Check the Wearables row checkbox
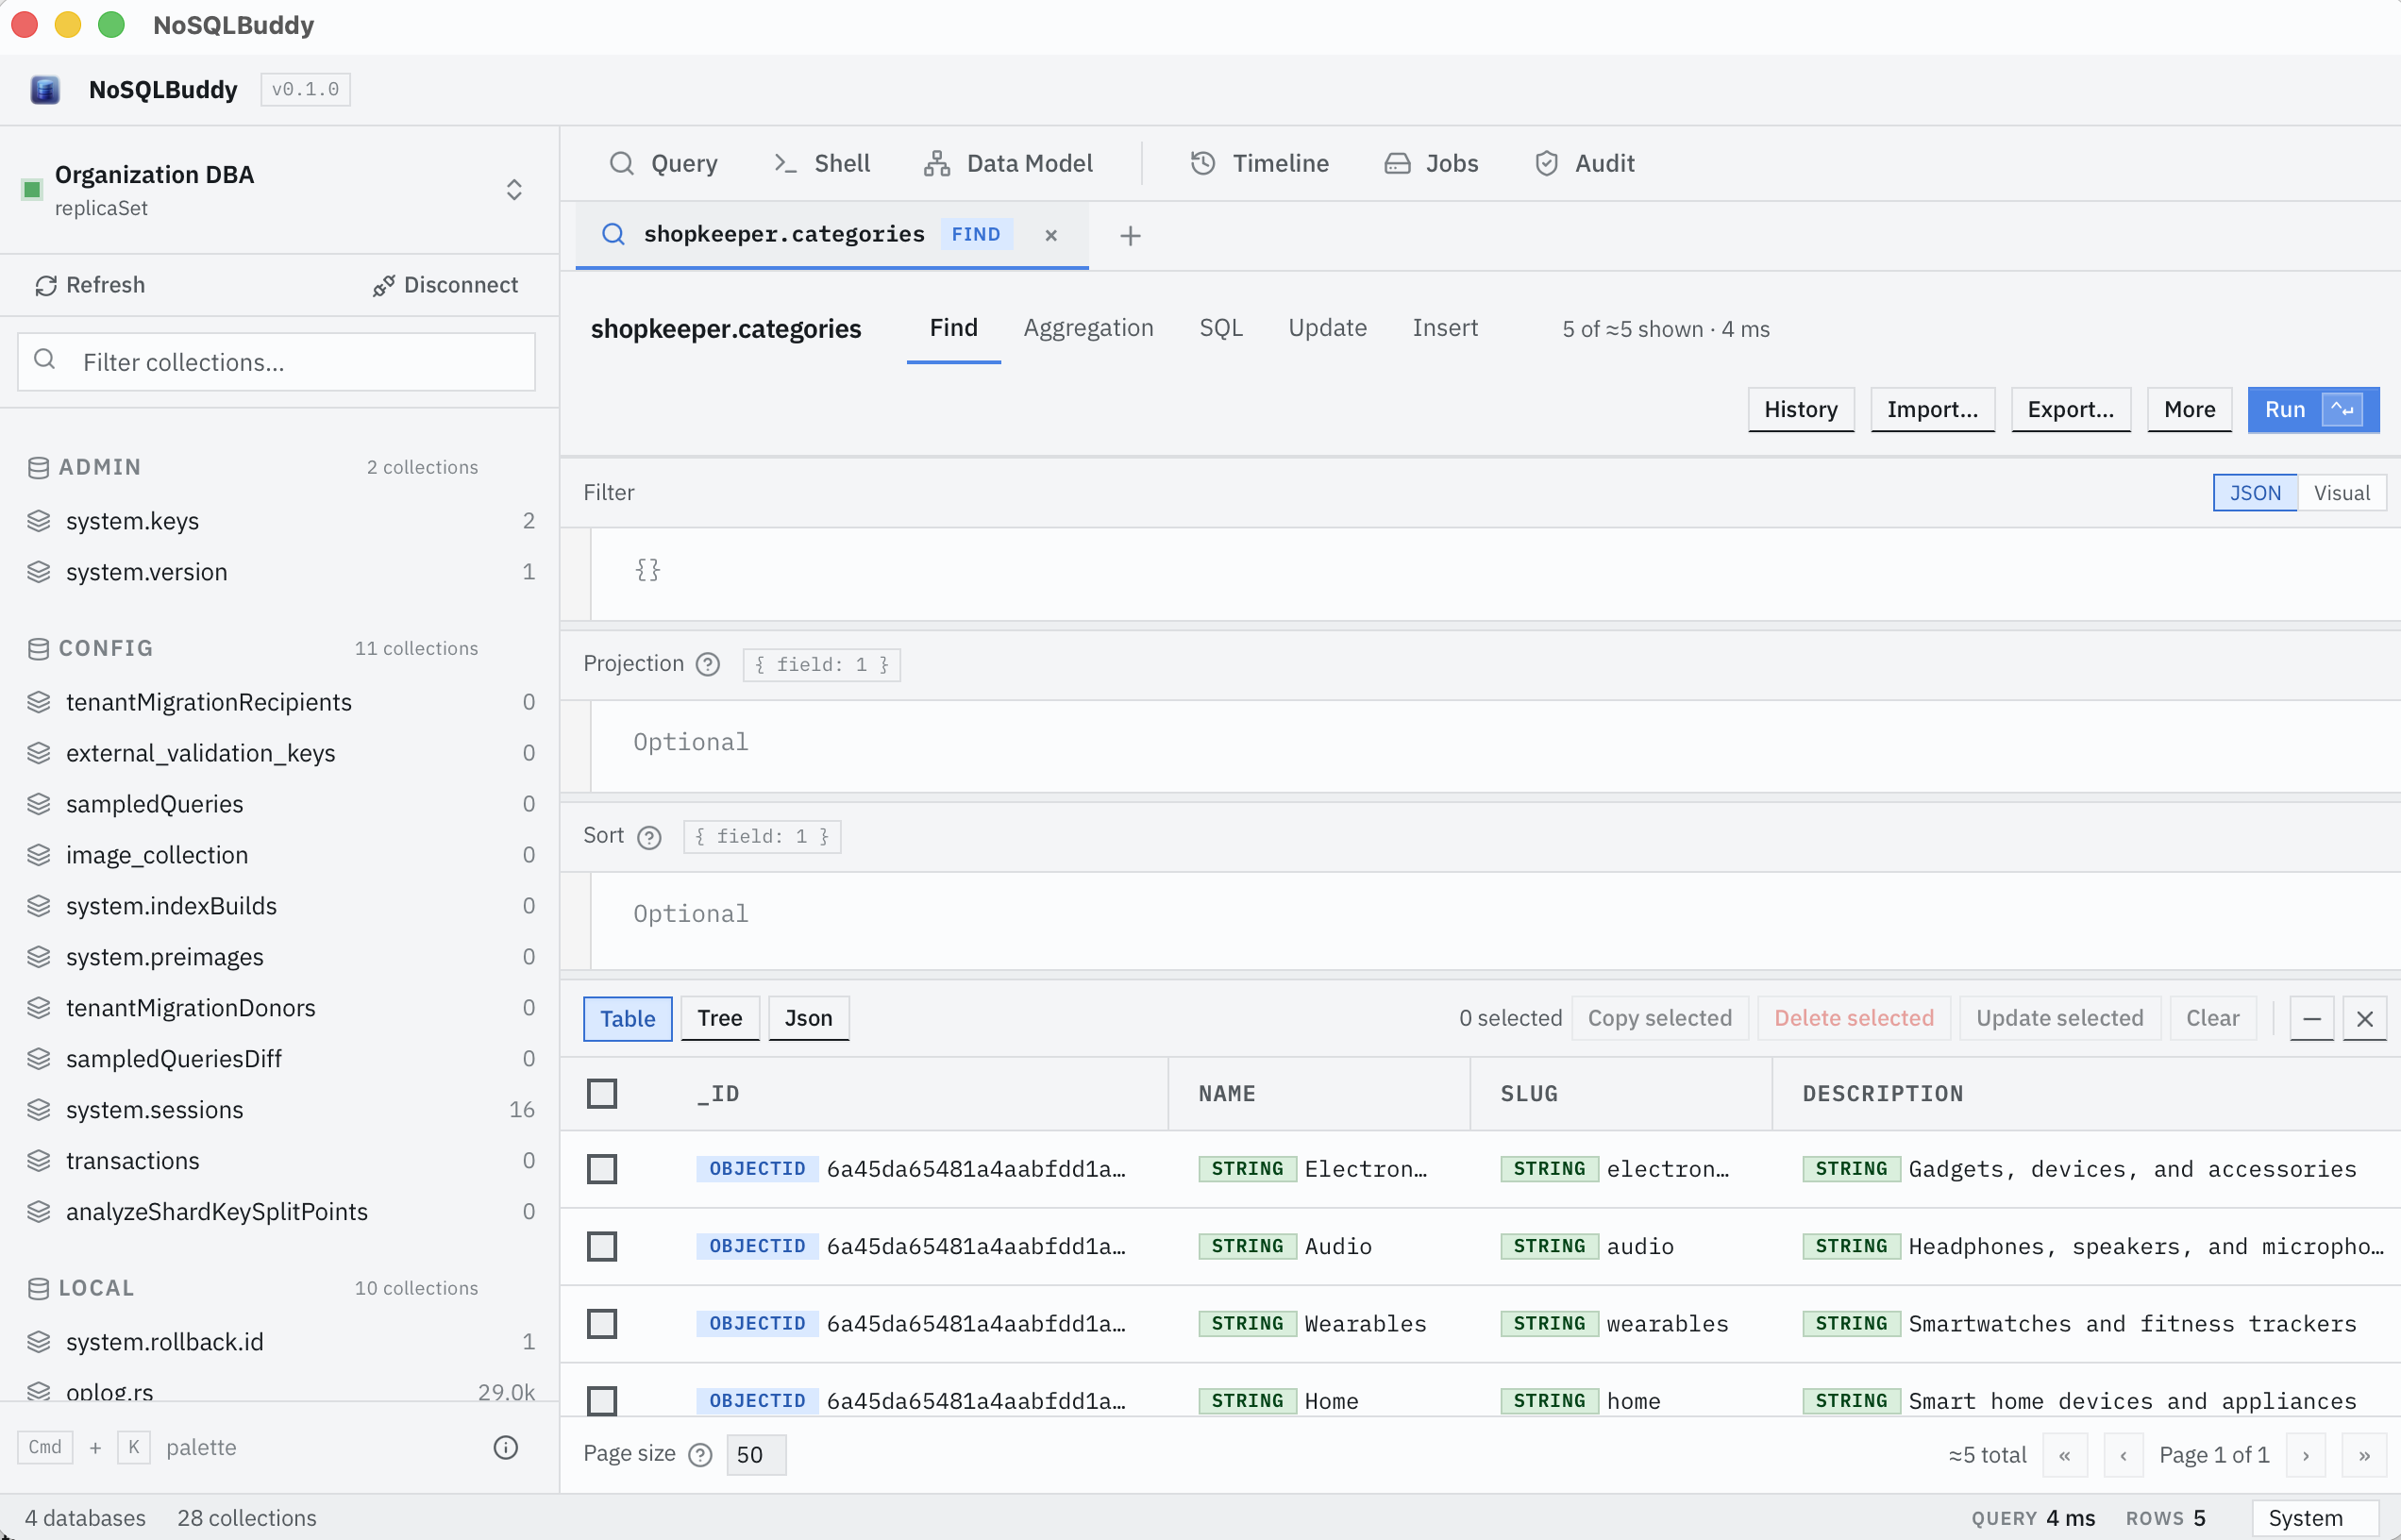 602,1324
